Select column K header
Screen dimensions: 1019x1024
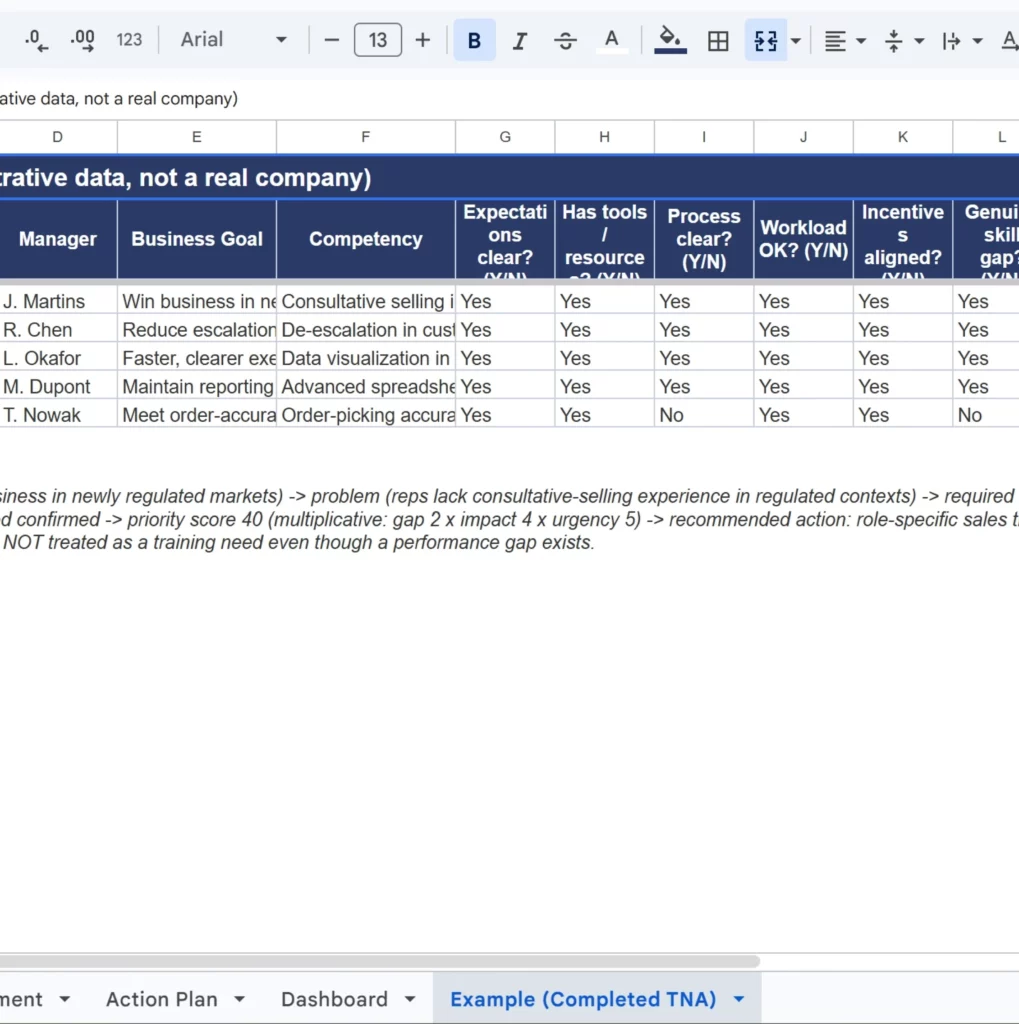[902, 137]
